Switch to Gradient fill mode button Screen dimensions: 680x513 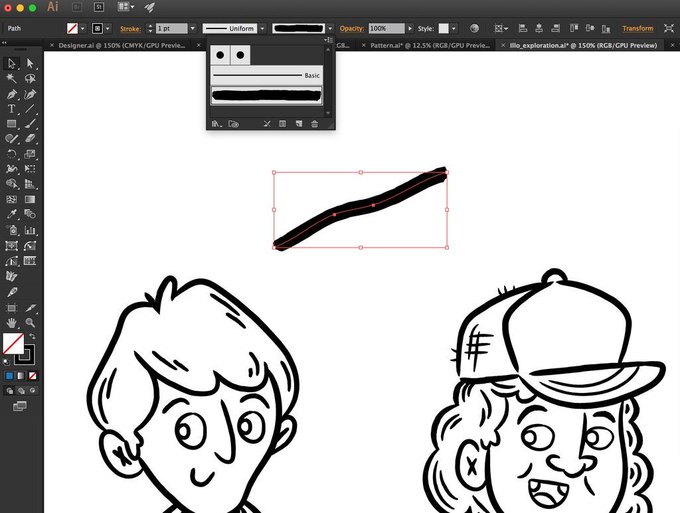[x=21, y=376]
